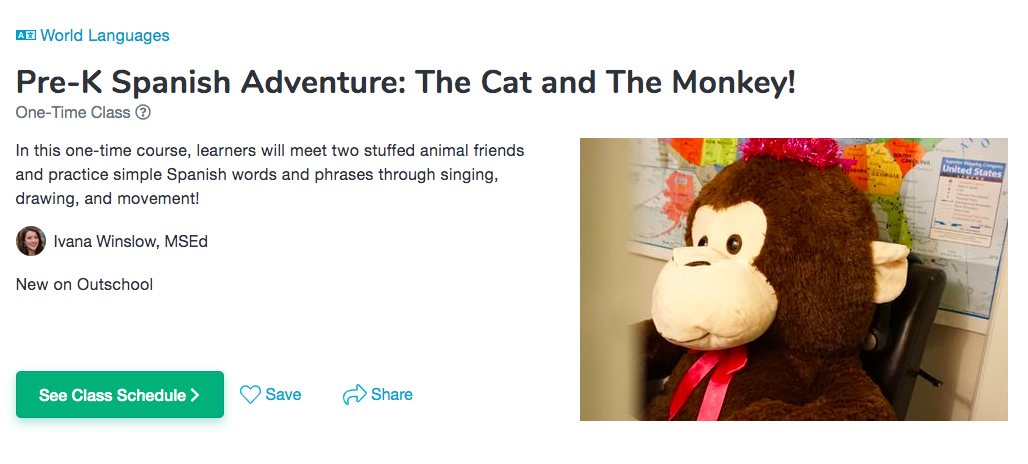Click the Save label text
The width and height of the screenshot is (1028, 464).
tap(283, 395)
